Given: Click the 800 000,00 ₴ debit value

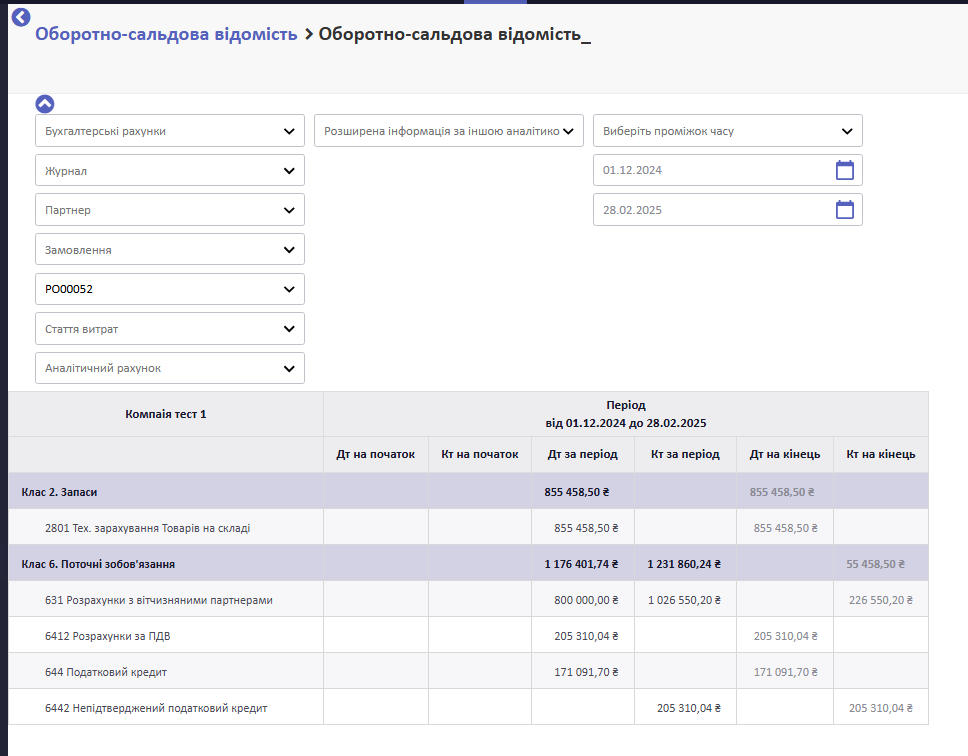Looking at the screenshot, I should (x=586, y=600).
